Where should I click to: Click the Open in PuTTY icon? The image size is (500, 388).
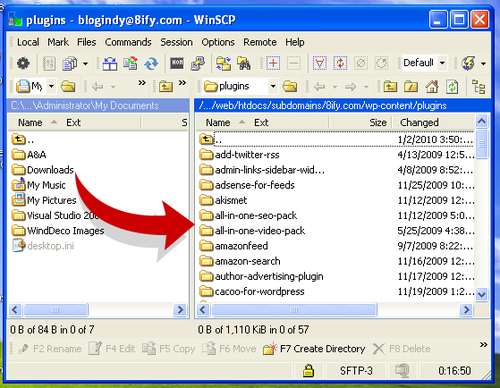click(x=198, y=63)
